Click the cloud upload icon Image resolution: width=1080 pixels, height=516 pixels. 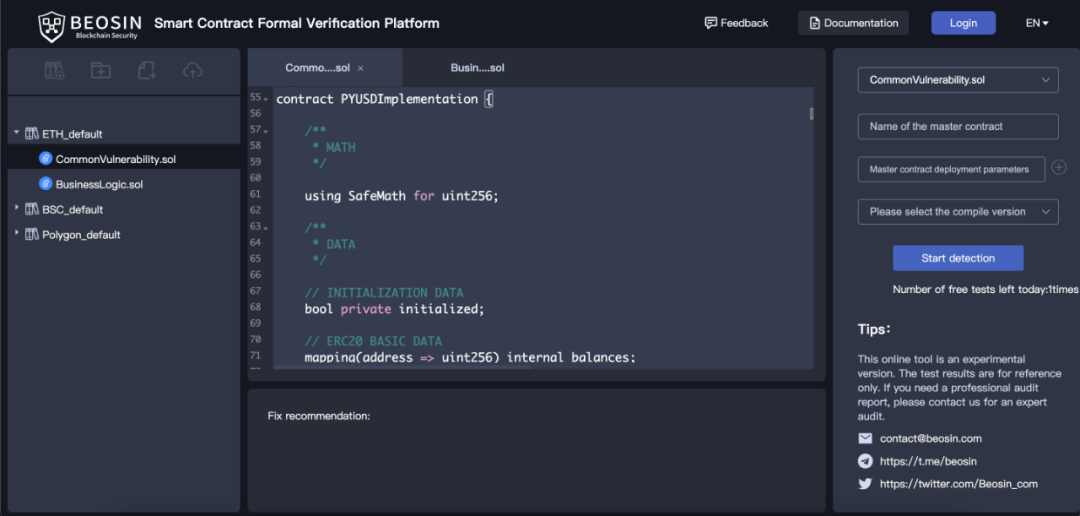coord(193,70)
